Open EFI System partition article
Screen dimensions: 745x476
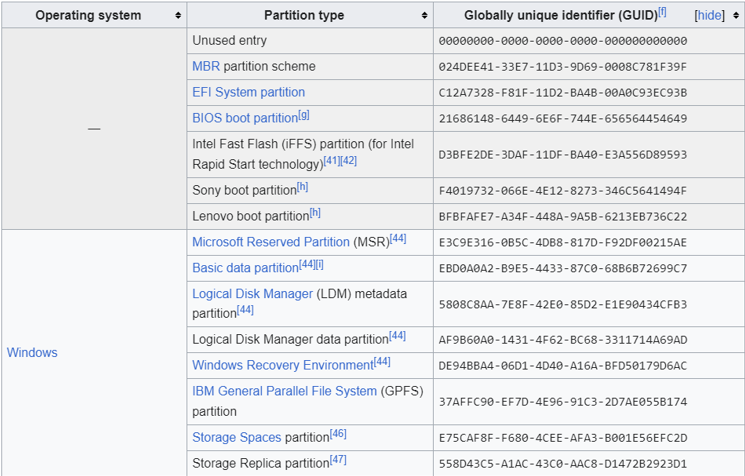click(x=248, y=92)
